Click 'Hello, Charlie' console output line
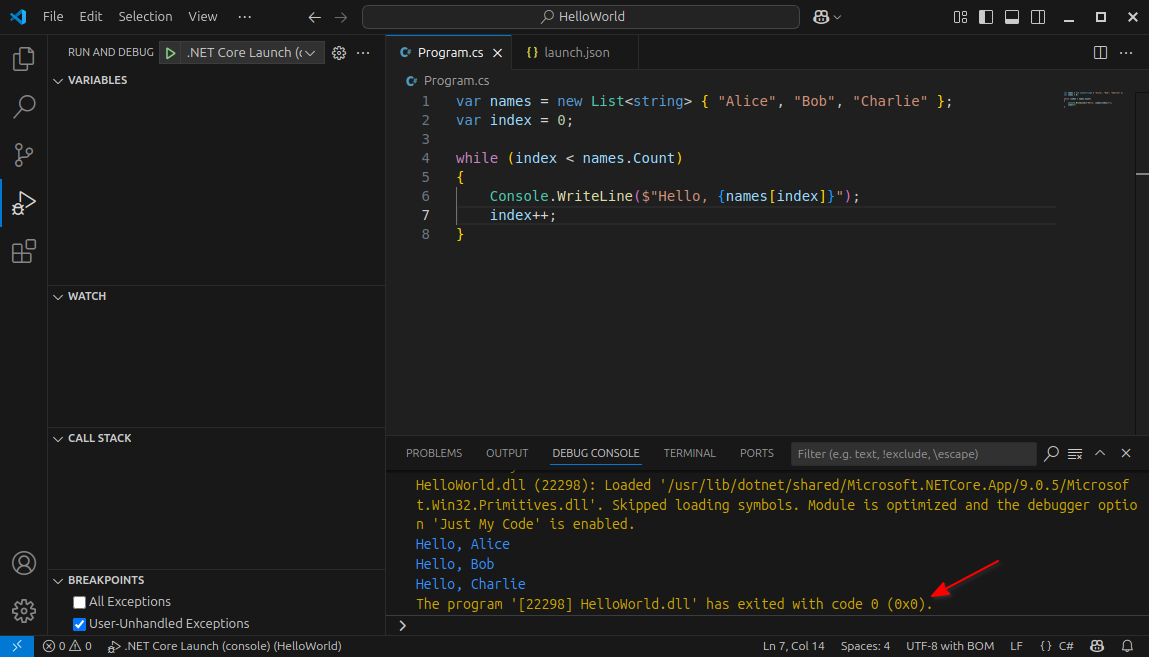1149x657 pixels. pyautogui.click(x=470, y=584)
